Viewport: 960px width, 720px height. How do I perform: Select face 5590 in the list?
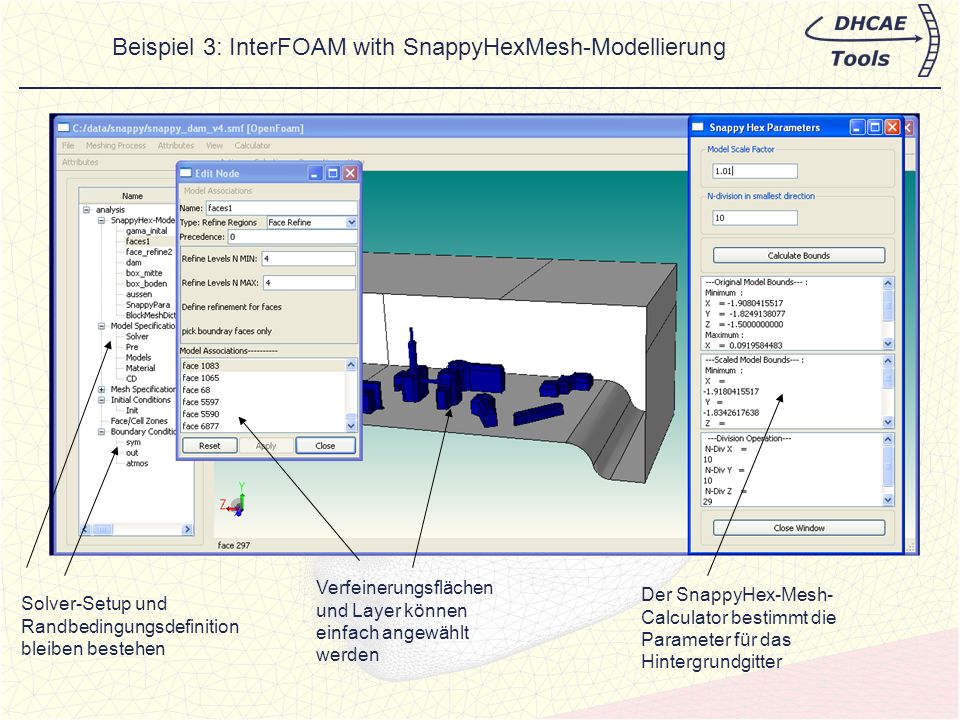click(x=201, y=414)
